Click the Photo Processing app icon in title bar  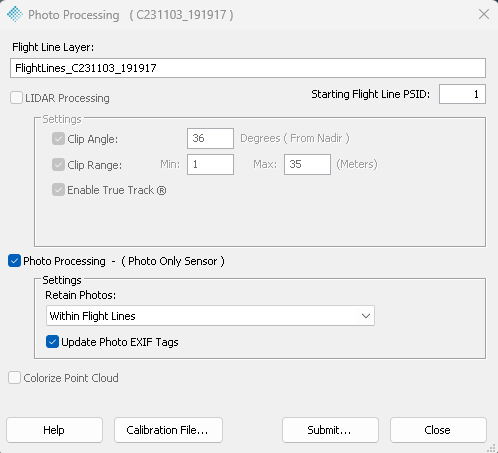click(15, 14)
